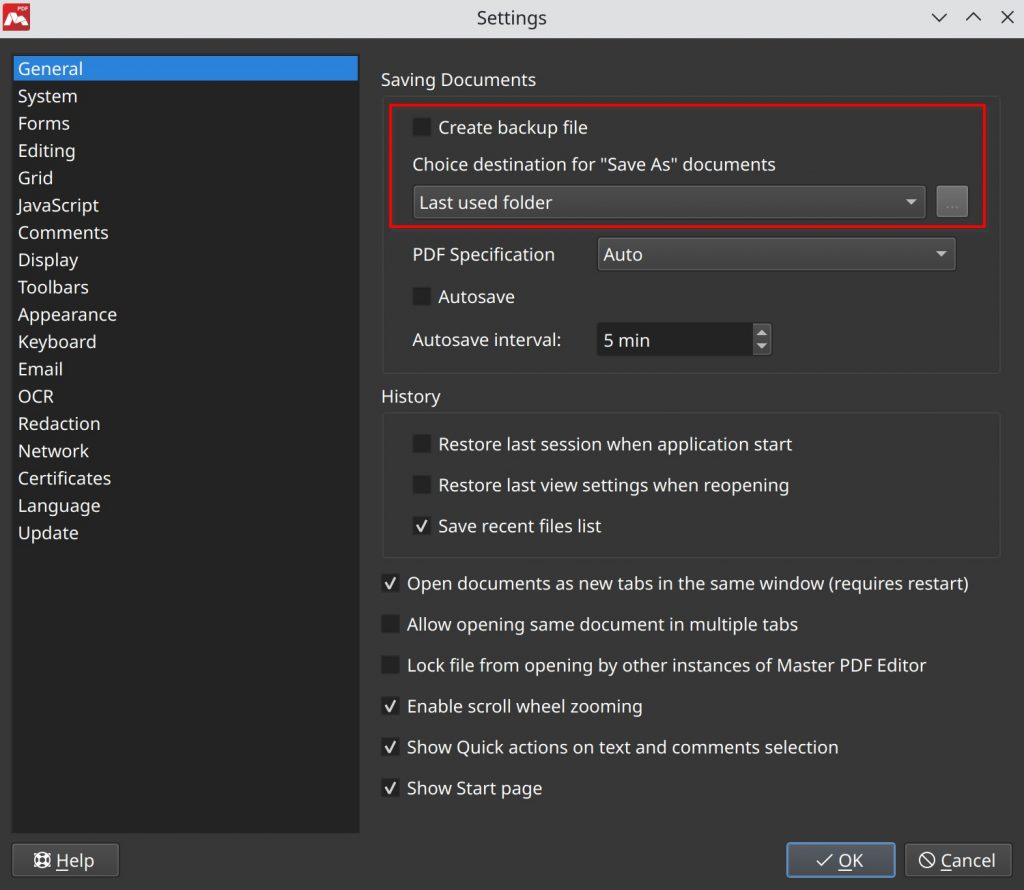Open the JavaScript settings category

point(185,205)
